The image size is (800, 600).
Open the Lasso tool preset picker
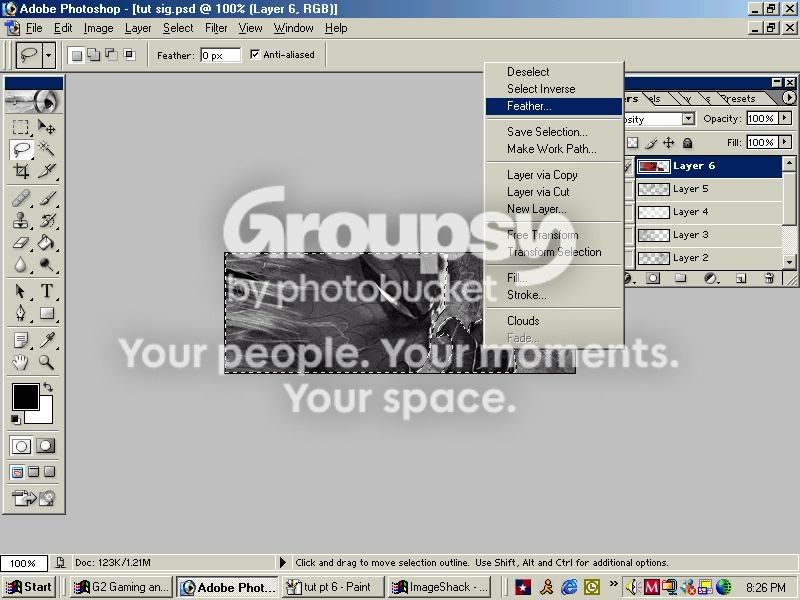coord(49,55)
